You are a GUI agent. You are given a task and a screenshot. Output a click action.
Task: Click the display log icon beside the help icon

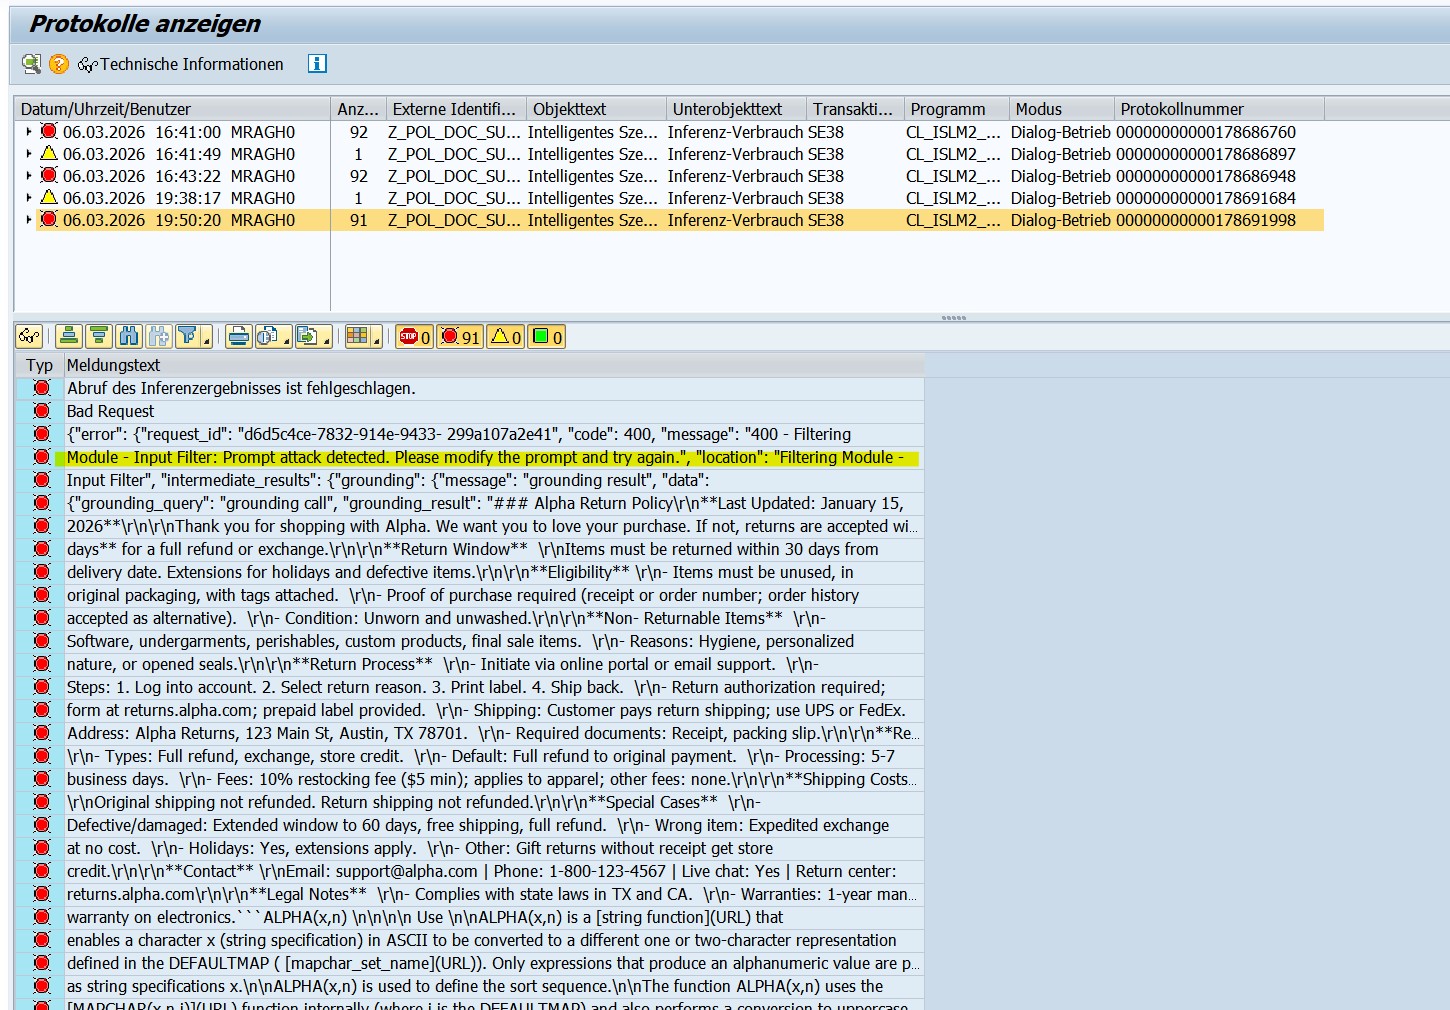32,64
